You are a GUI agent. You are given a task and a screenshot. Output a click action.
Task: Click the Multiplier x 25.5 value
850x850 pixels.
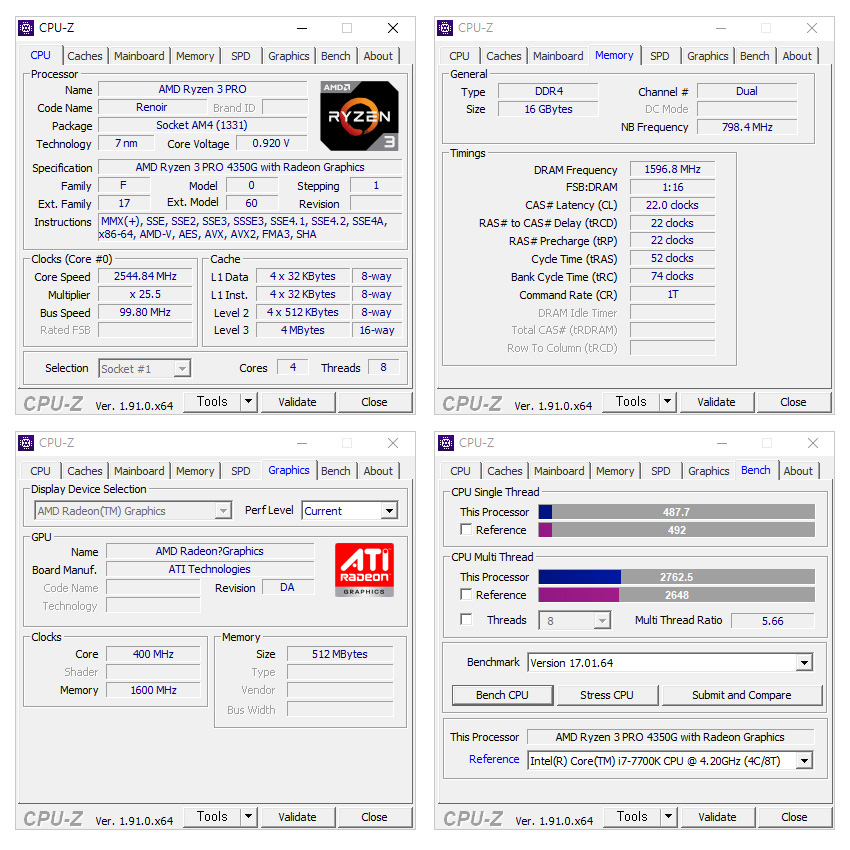(x=145, y=294)
